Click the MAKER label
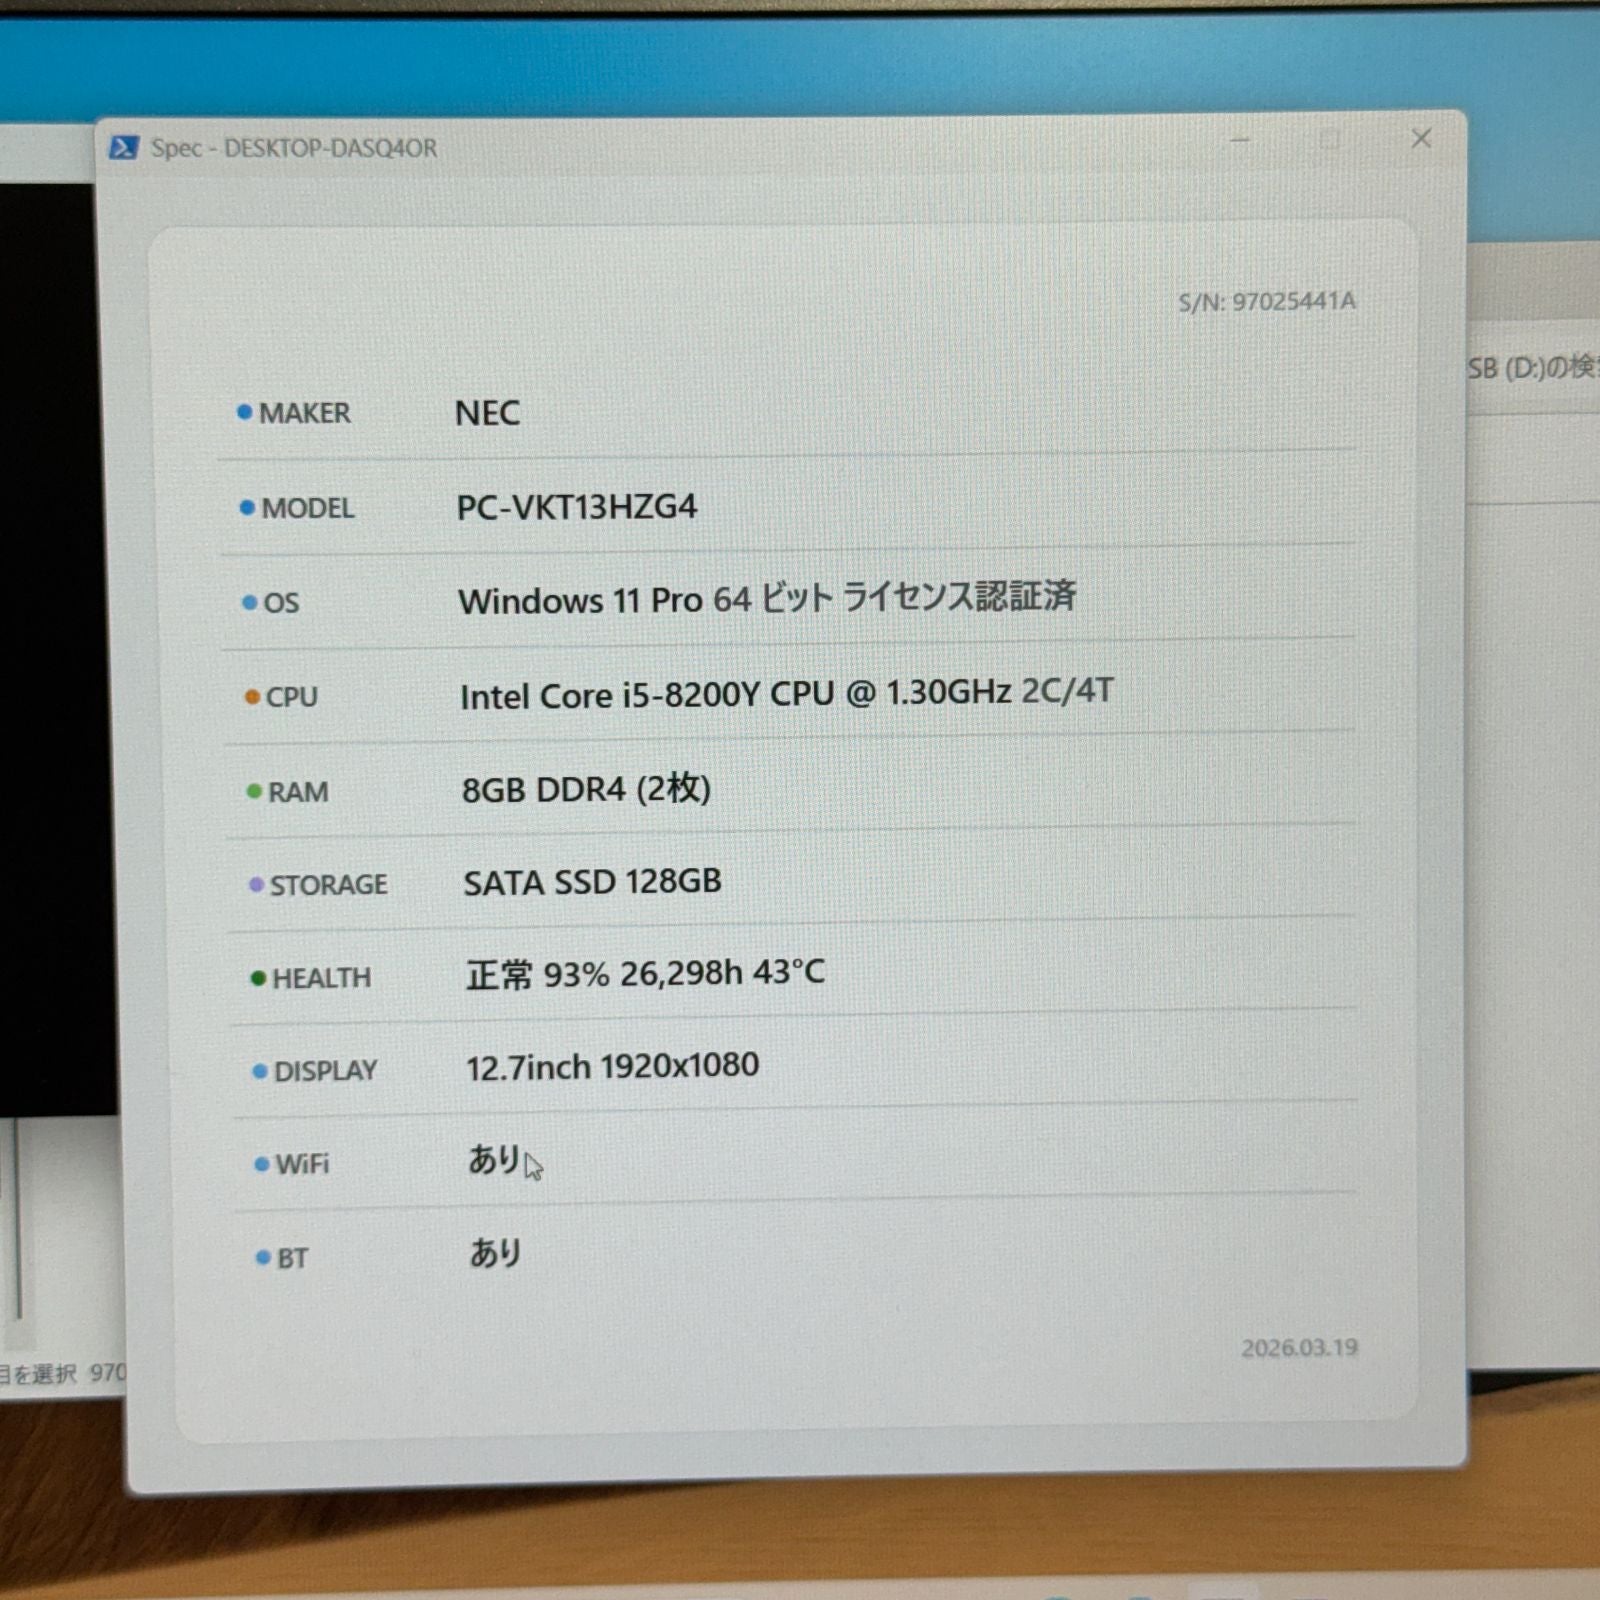Image resolution: width=1600 pixels, height=1600 pixels. 305,413
